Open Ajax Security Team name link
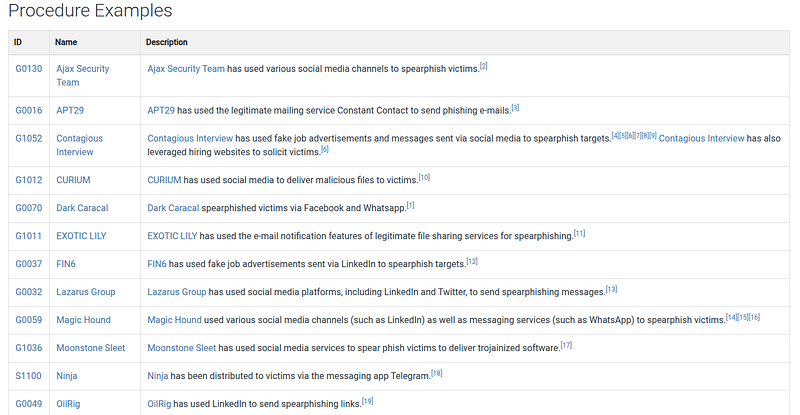Screen dimensions: 800x415 83,76
